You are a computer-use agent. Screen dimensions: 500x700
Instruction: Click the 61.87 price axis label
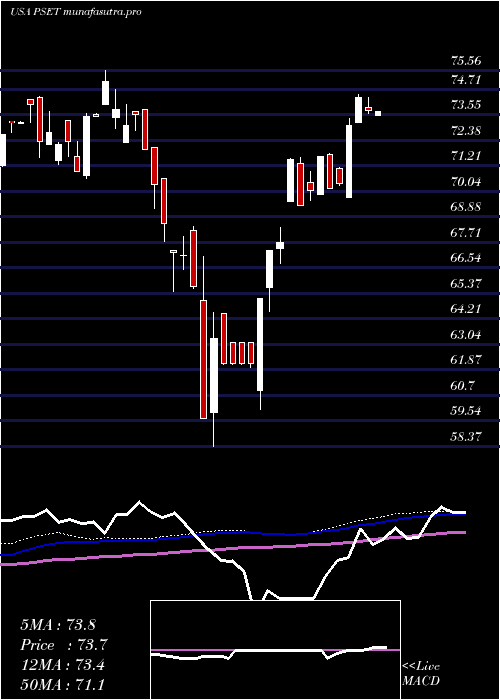[466, 360]
